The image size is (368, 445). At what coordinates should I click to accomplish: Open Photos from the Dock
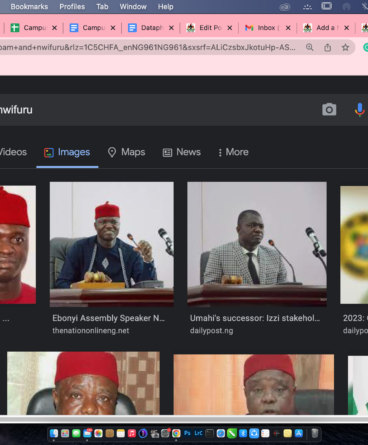coord(98,433)
